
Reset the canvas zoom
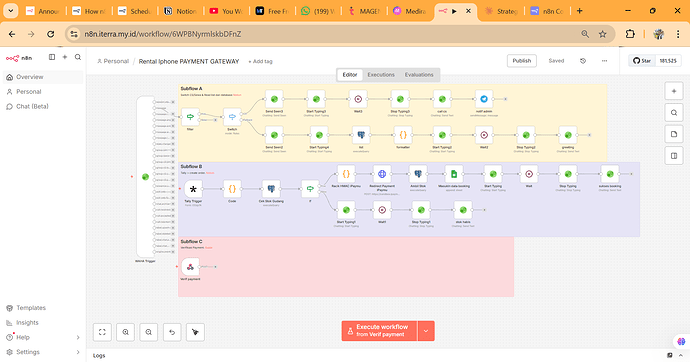tap(172, 332)
